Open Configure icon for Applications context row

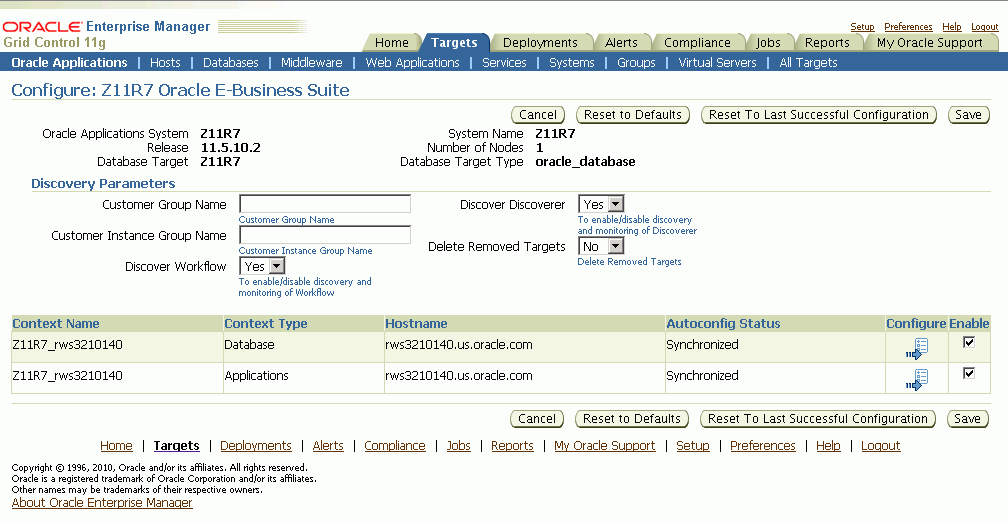917,379
